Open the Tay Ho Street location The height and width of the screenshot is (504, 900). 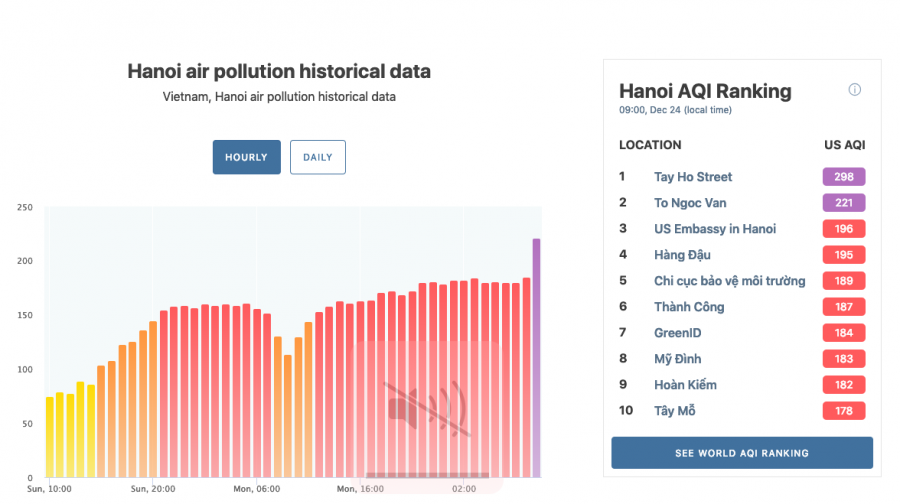click(693, 177)
